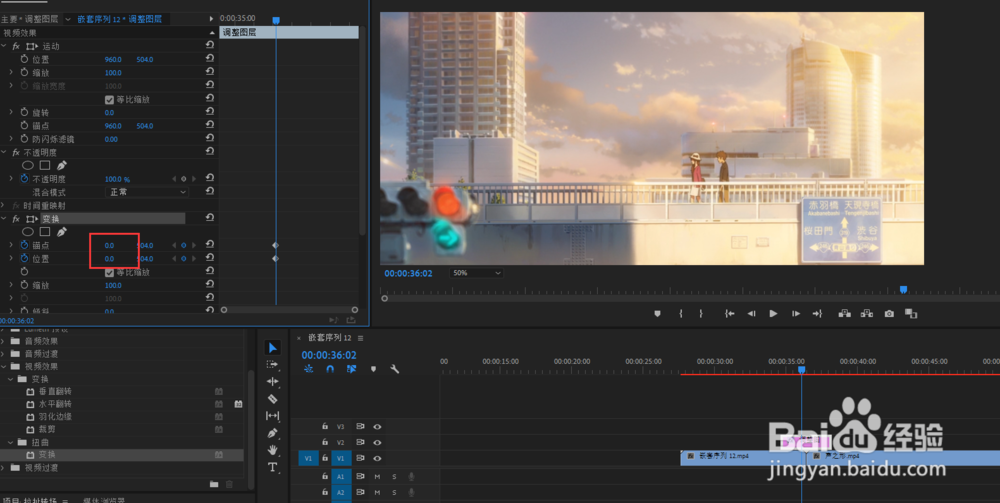Click Mark In button in program monitor
The height and width of the screenshot is (503, 1000).
pyautogui.click(x=681, y=314)
